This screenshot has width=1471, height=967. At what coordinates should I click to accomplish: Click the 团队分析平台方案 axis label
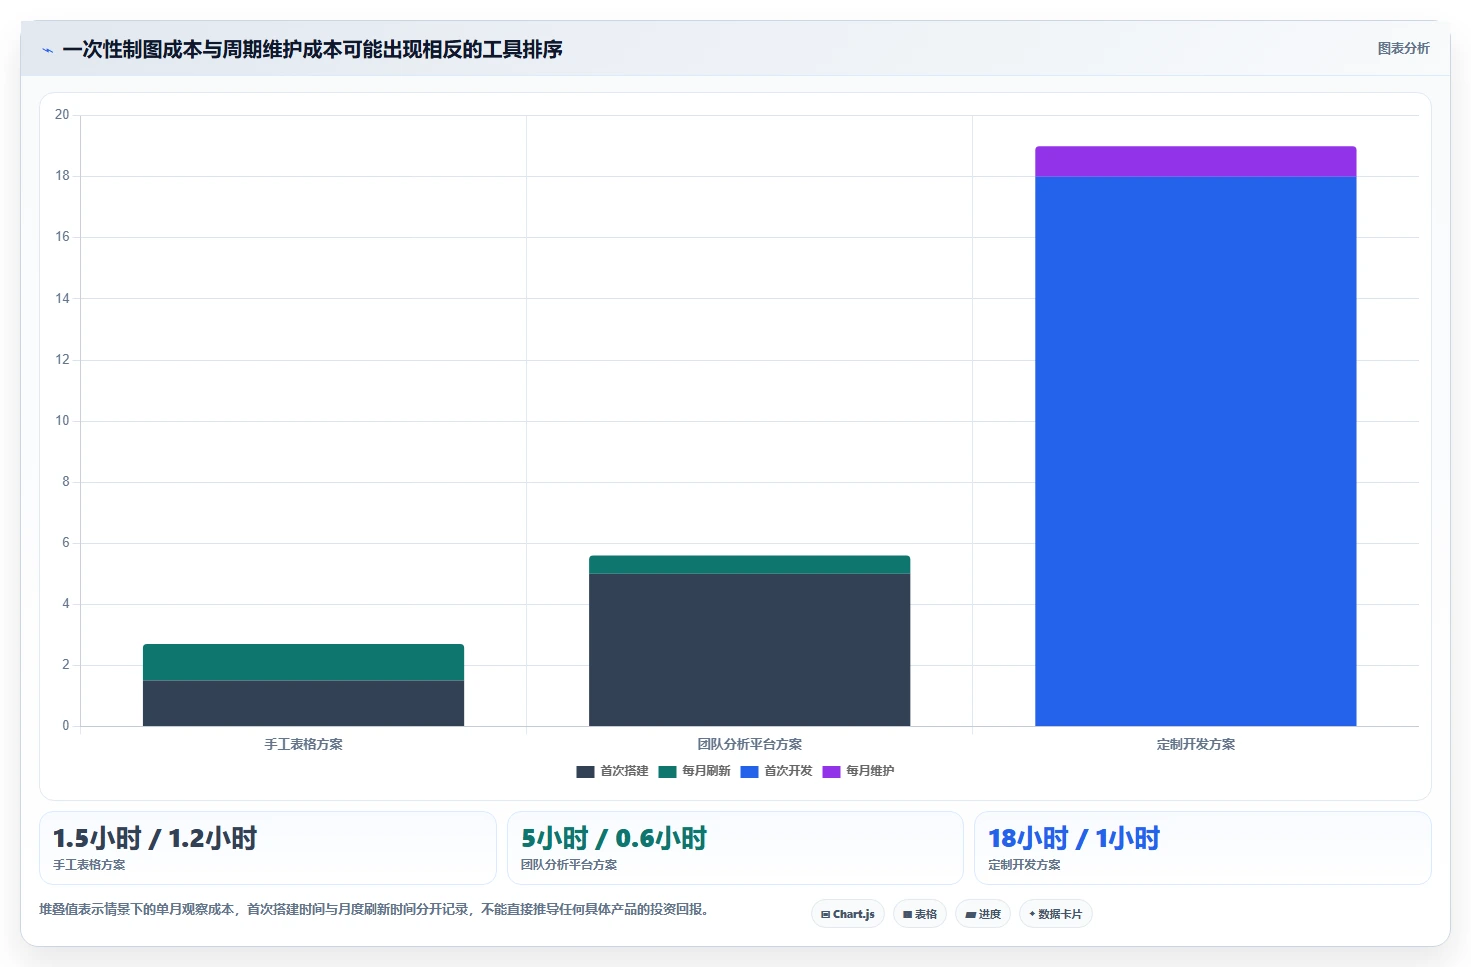(749, 744)
